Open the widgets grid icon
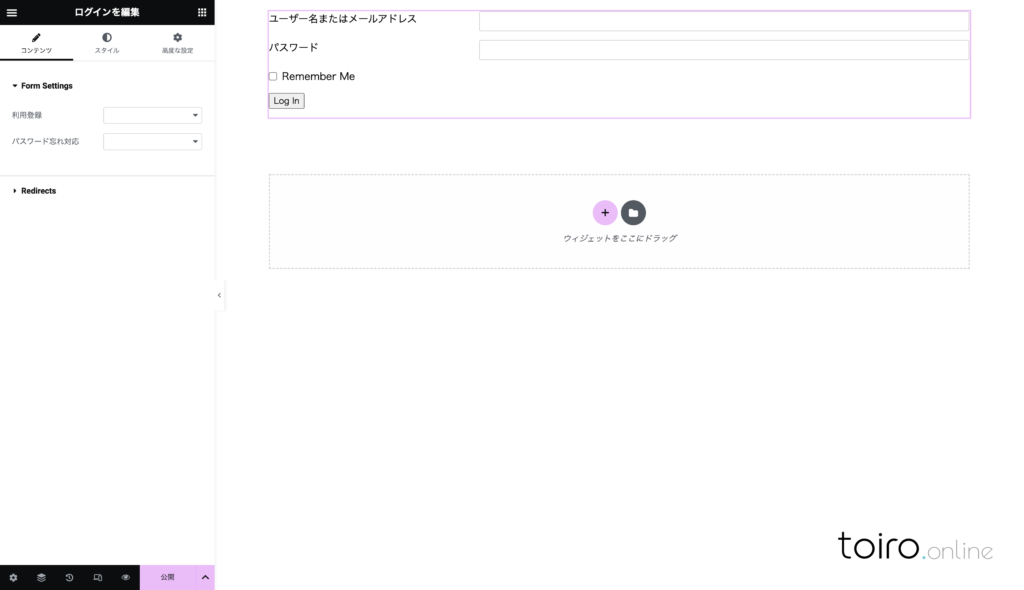 point(202,12)
